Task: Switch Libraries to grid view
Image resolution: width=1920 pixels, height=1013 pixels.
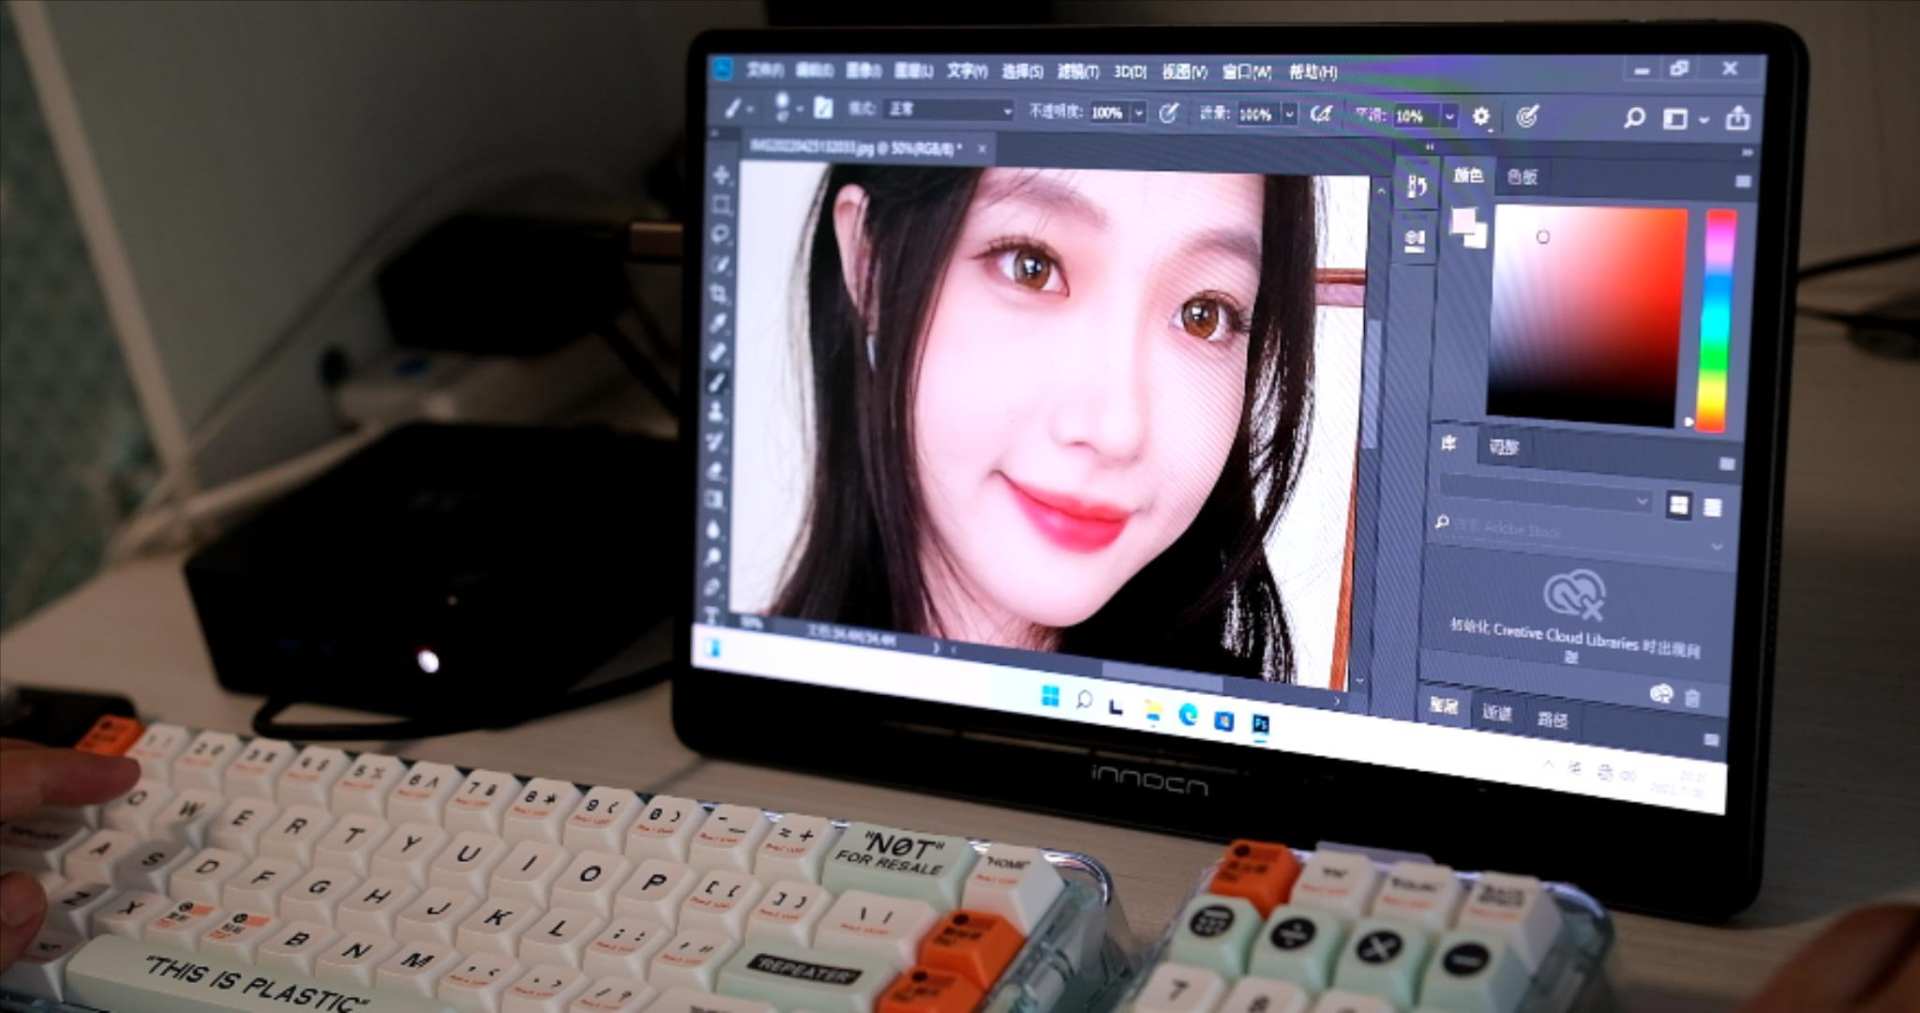Action: tap(1678, 505)
